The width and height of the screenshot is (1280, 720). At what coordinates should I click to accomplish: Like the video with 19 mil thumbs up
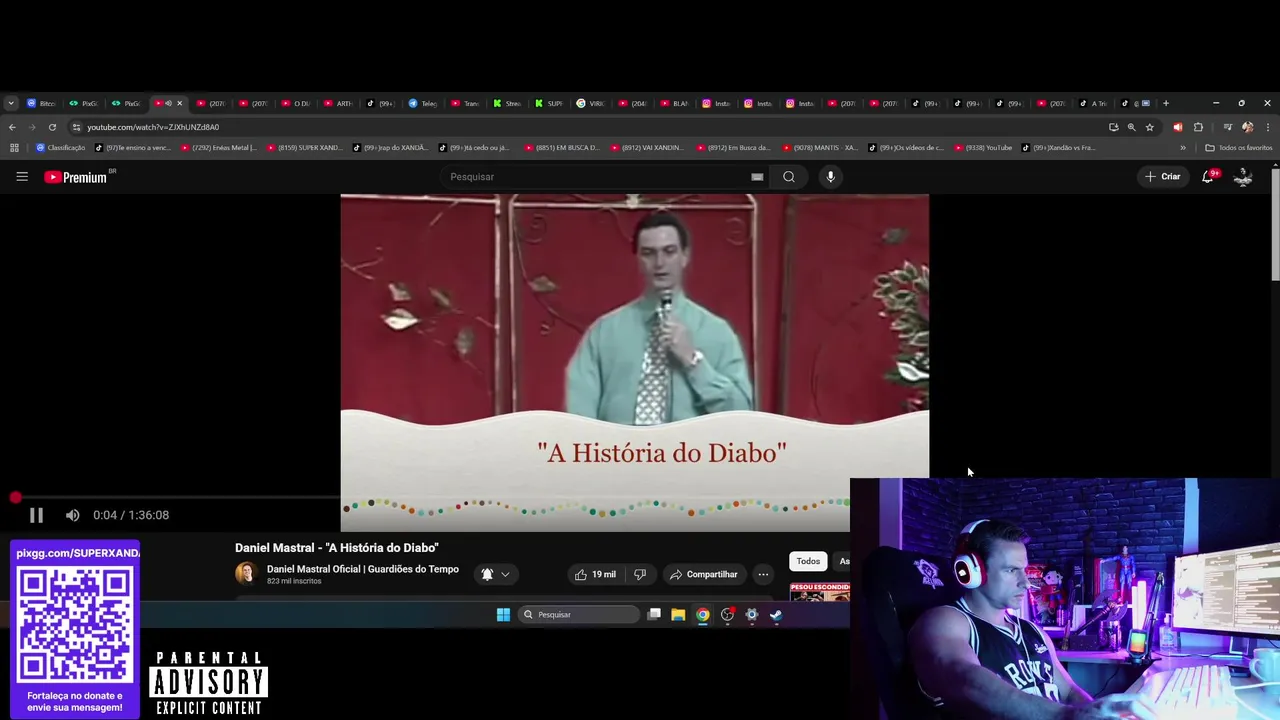coord(595,574)
